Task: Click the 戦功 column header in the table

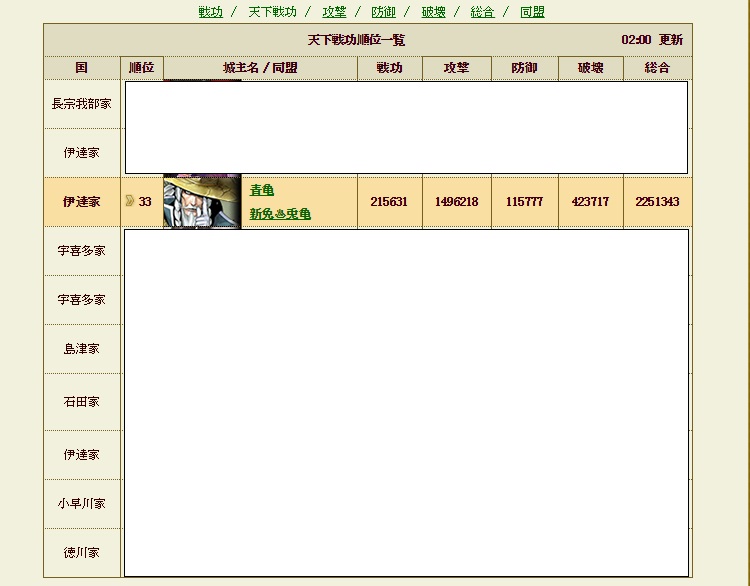Action: pyautogui.click(x=389, y=67)
